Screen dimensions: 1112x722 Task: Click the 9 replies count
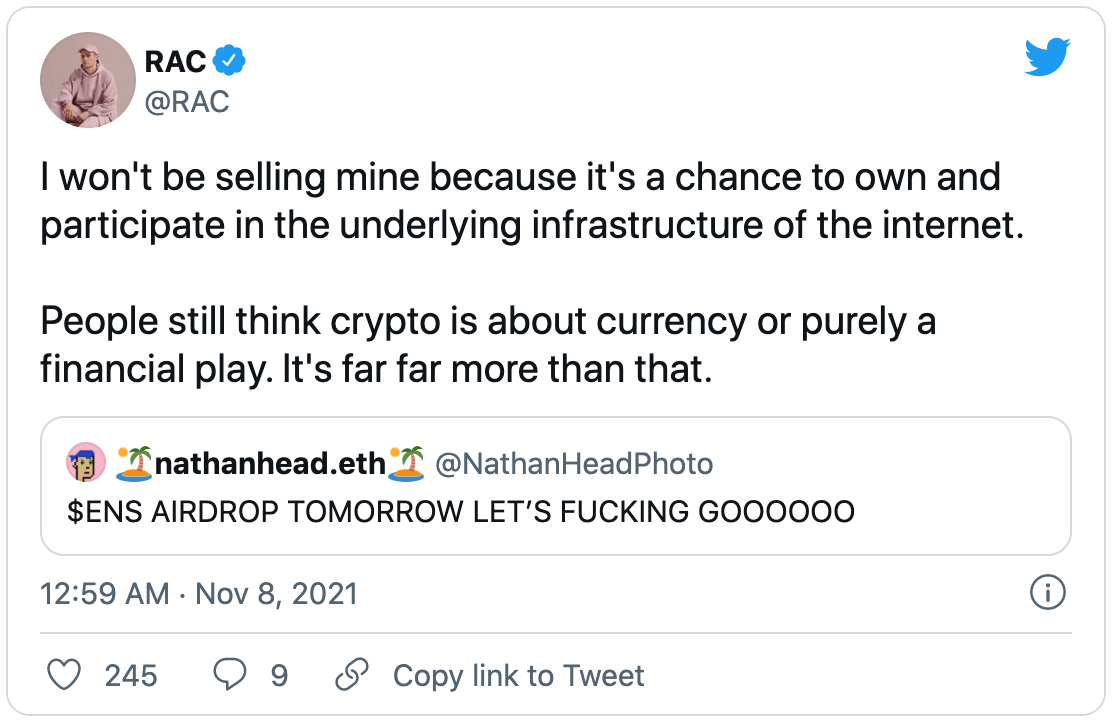click(x=279, y=676)
